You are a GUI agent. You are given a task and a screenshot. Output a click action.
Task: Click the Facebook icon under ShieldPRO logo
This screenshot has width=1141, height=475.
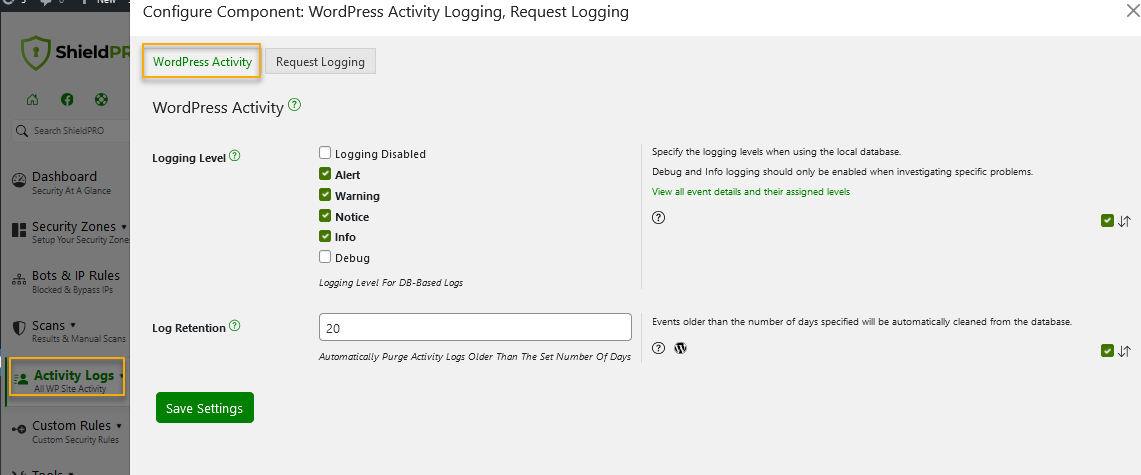tap(67, 99)
